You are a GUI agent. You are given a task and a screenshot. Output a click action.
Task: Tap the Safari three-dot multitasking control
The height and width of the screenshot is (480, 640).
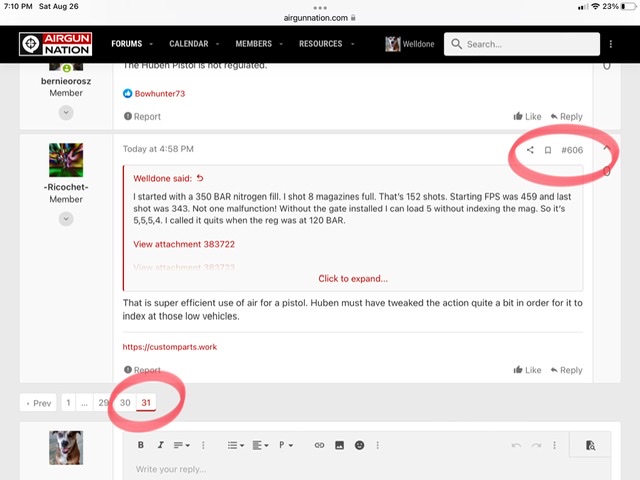[x=320, y=7]
